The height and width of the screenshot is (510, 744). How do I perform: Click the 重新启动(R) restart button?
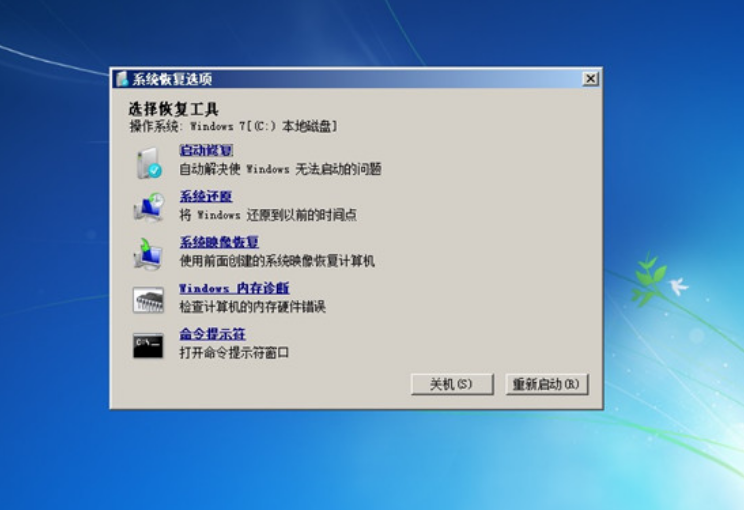(547, 384)
